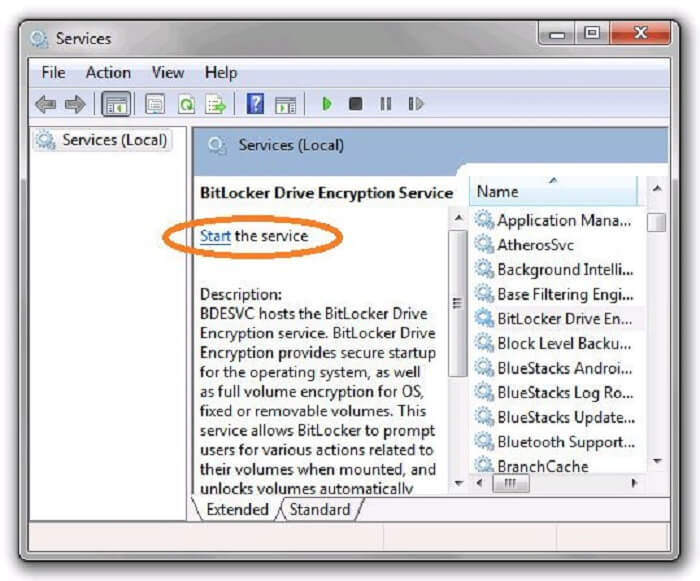
Task: Click the Back arrow toolbar icon
Action: pyautogui.click(x=46, y=104)
